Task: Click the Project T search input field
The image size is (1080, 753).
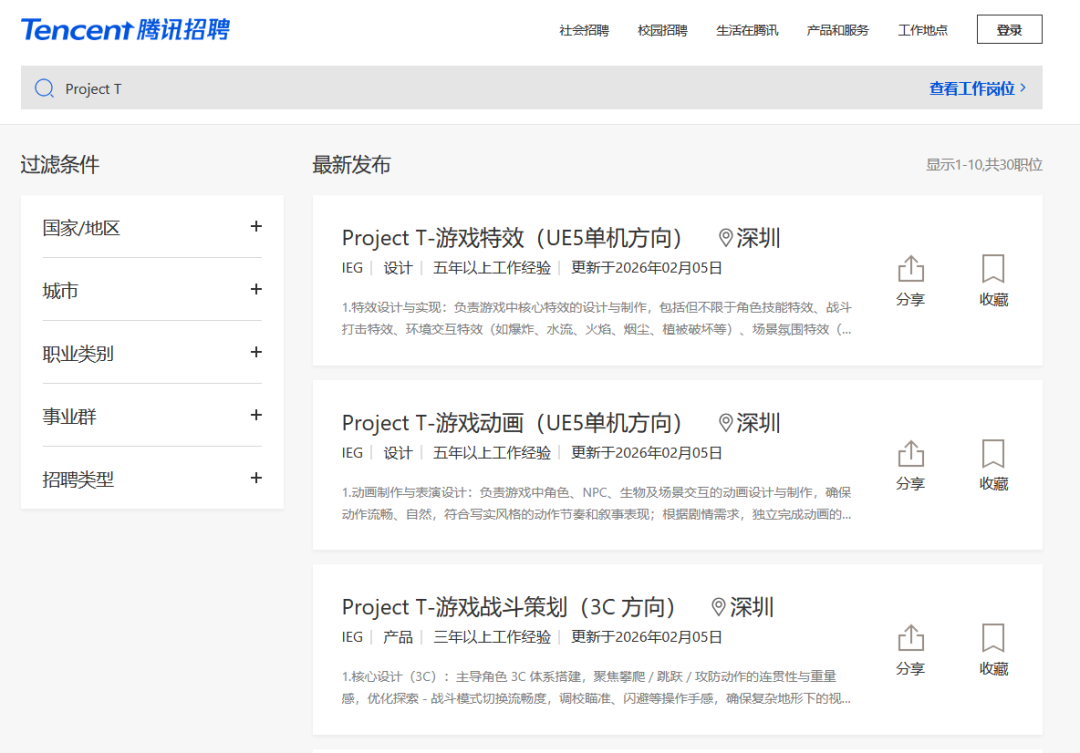Action: tap(400, 89)
